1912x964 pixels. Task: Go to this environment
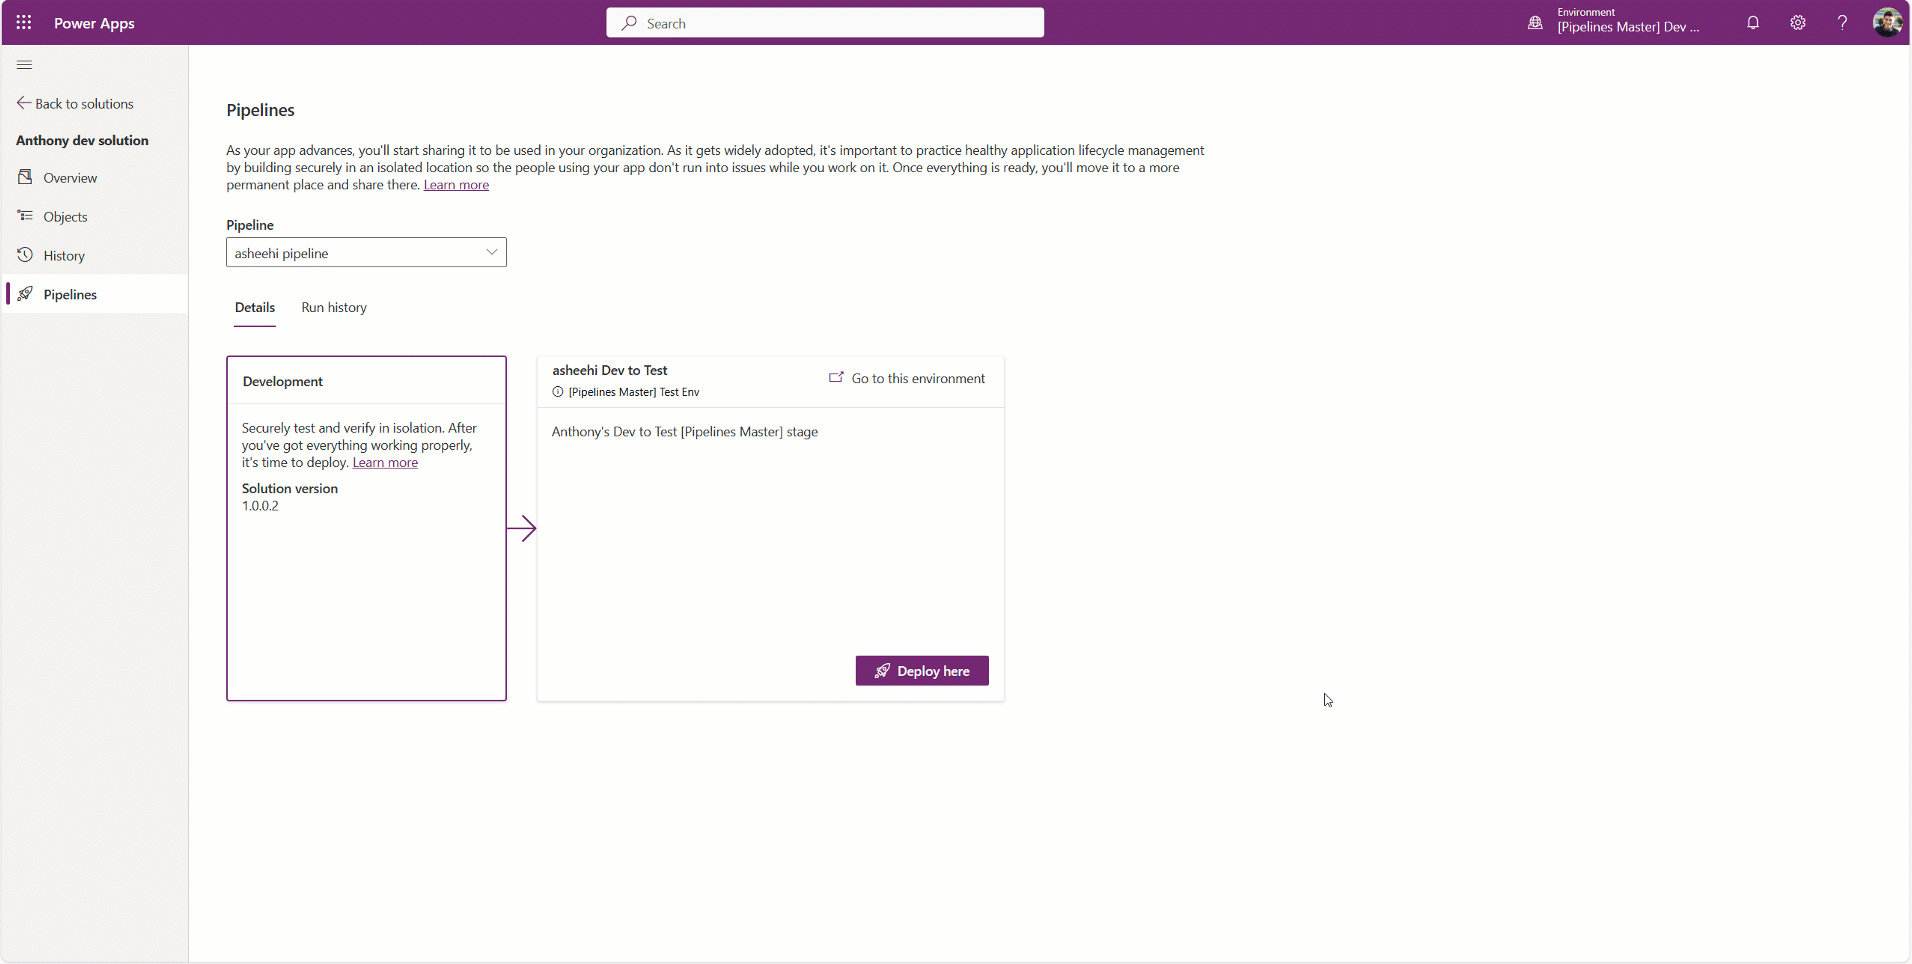[916, 378]
